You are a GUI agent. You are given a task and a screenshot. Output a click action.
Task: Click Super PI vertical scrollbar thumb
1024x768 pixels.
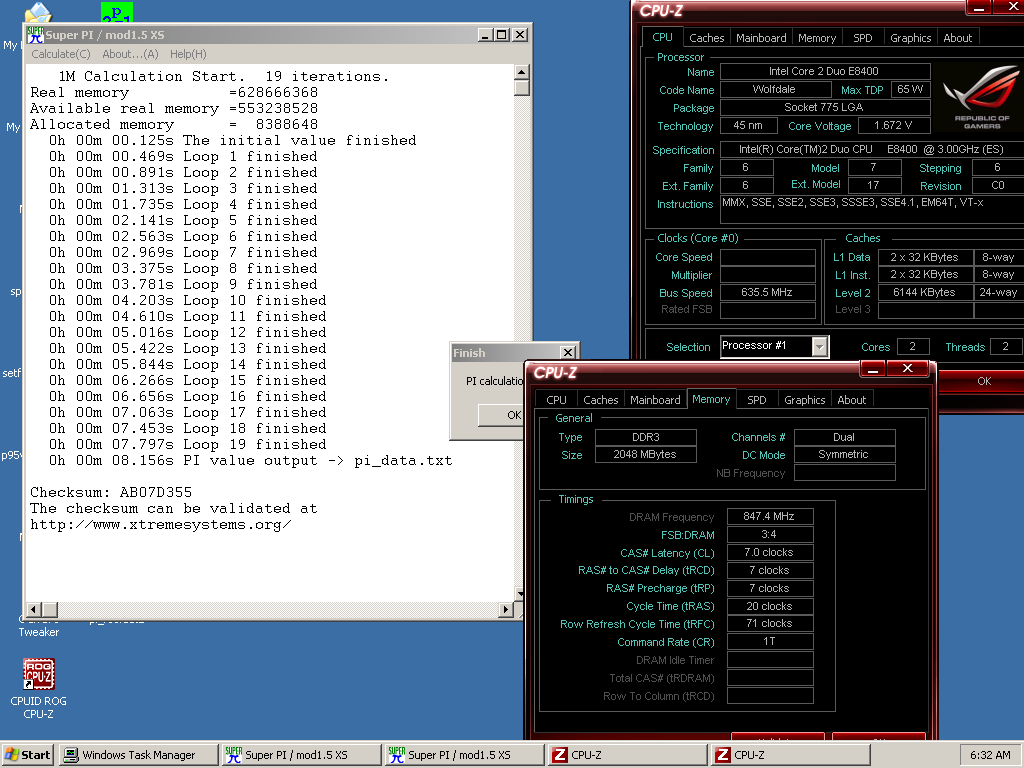(522, 88)
